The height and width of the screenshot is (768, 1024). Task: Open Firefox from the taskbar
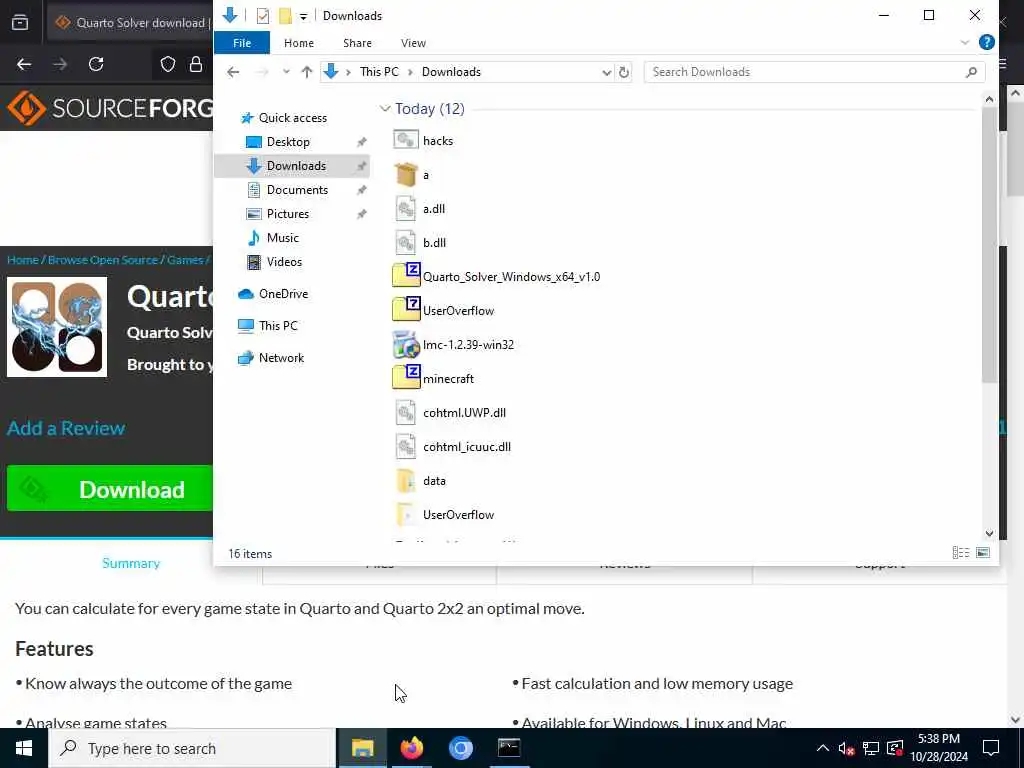pyautogui.click(x=411, y=748)
